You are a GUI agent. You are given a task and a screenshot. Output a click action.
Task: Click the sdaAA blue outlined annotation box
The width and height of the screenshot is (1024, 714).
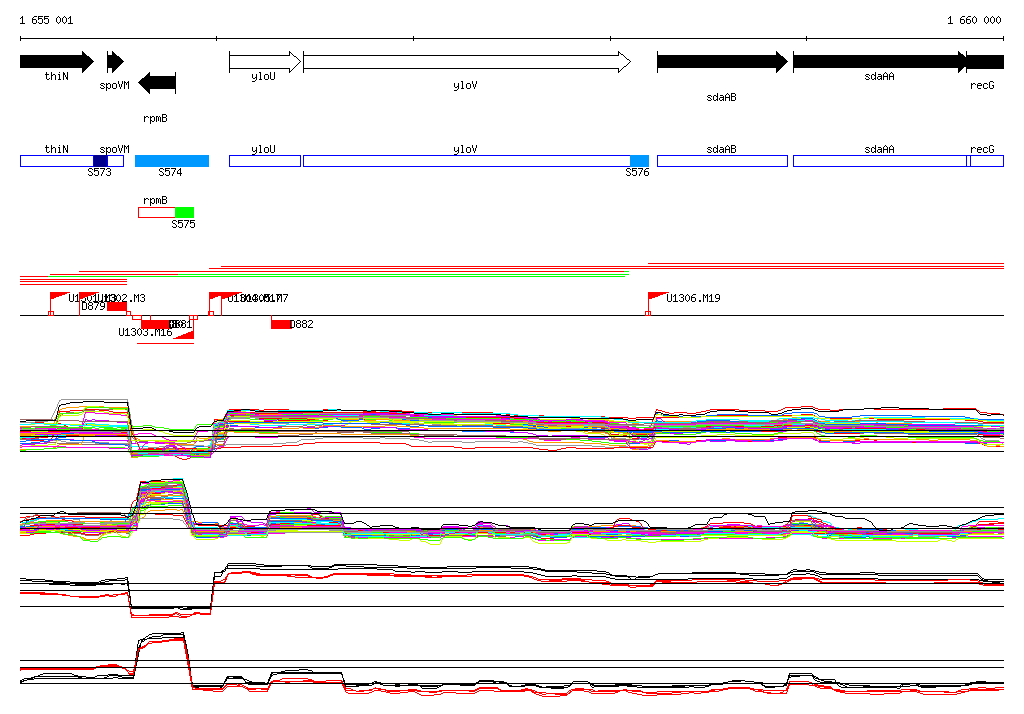pos(879,161)
